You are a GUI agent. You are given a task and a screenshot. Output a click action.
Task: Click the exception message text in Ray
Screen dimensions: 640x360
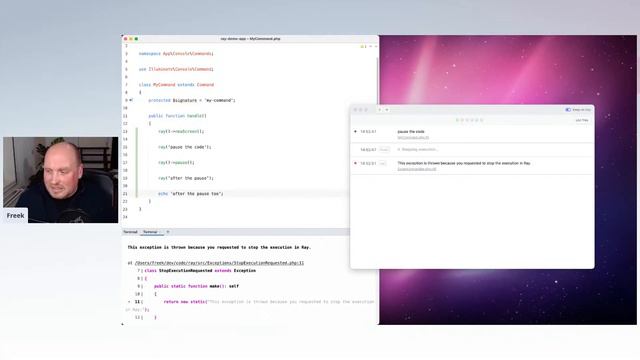point(464,163)
